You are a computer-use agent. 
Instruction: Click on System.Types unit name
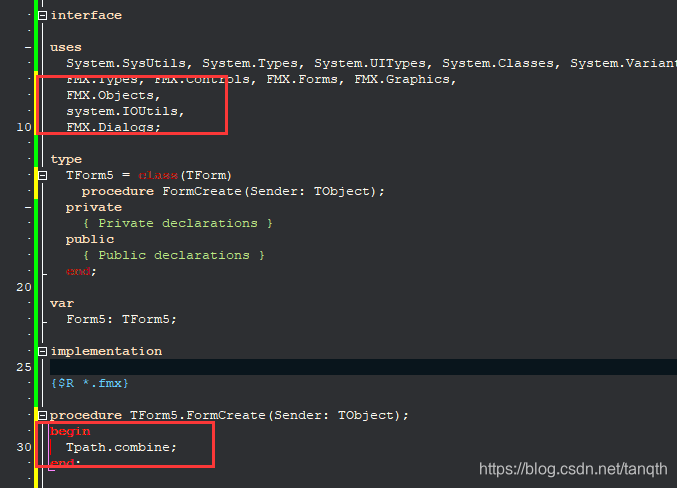pos(250,63)
